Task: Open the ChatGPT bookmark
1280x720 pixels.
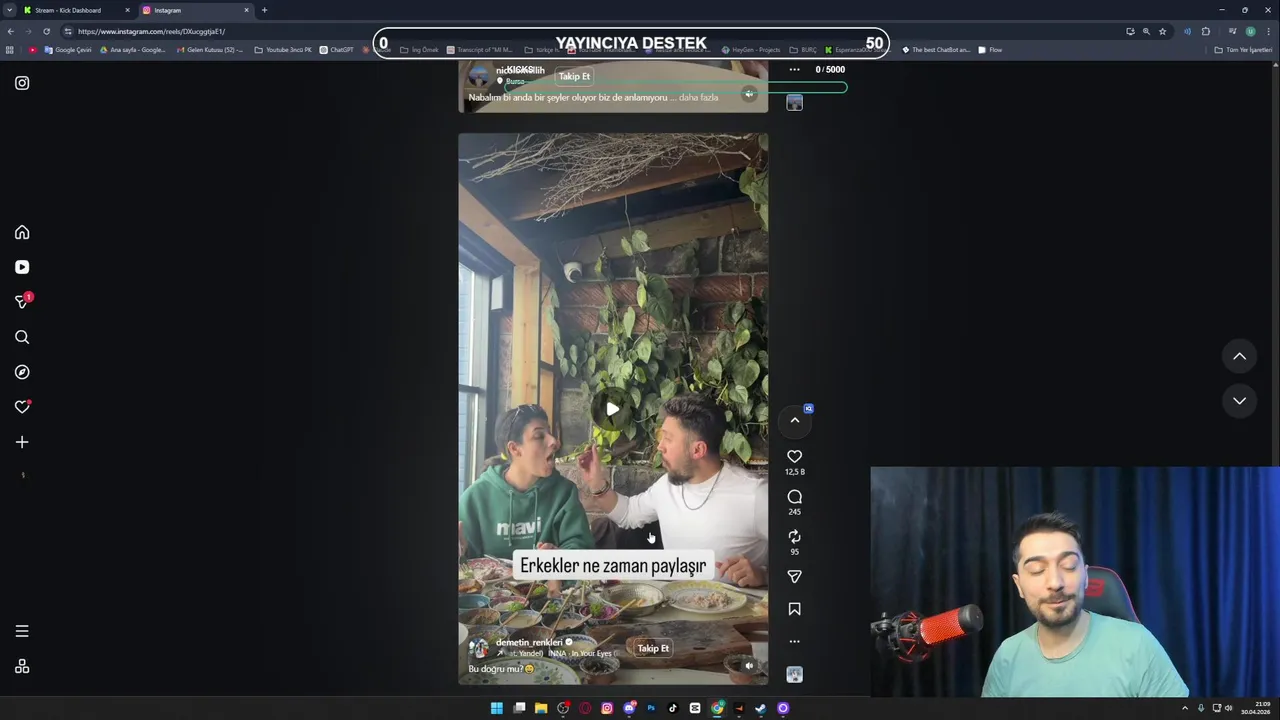Action: 337,50
